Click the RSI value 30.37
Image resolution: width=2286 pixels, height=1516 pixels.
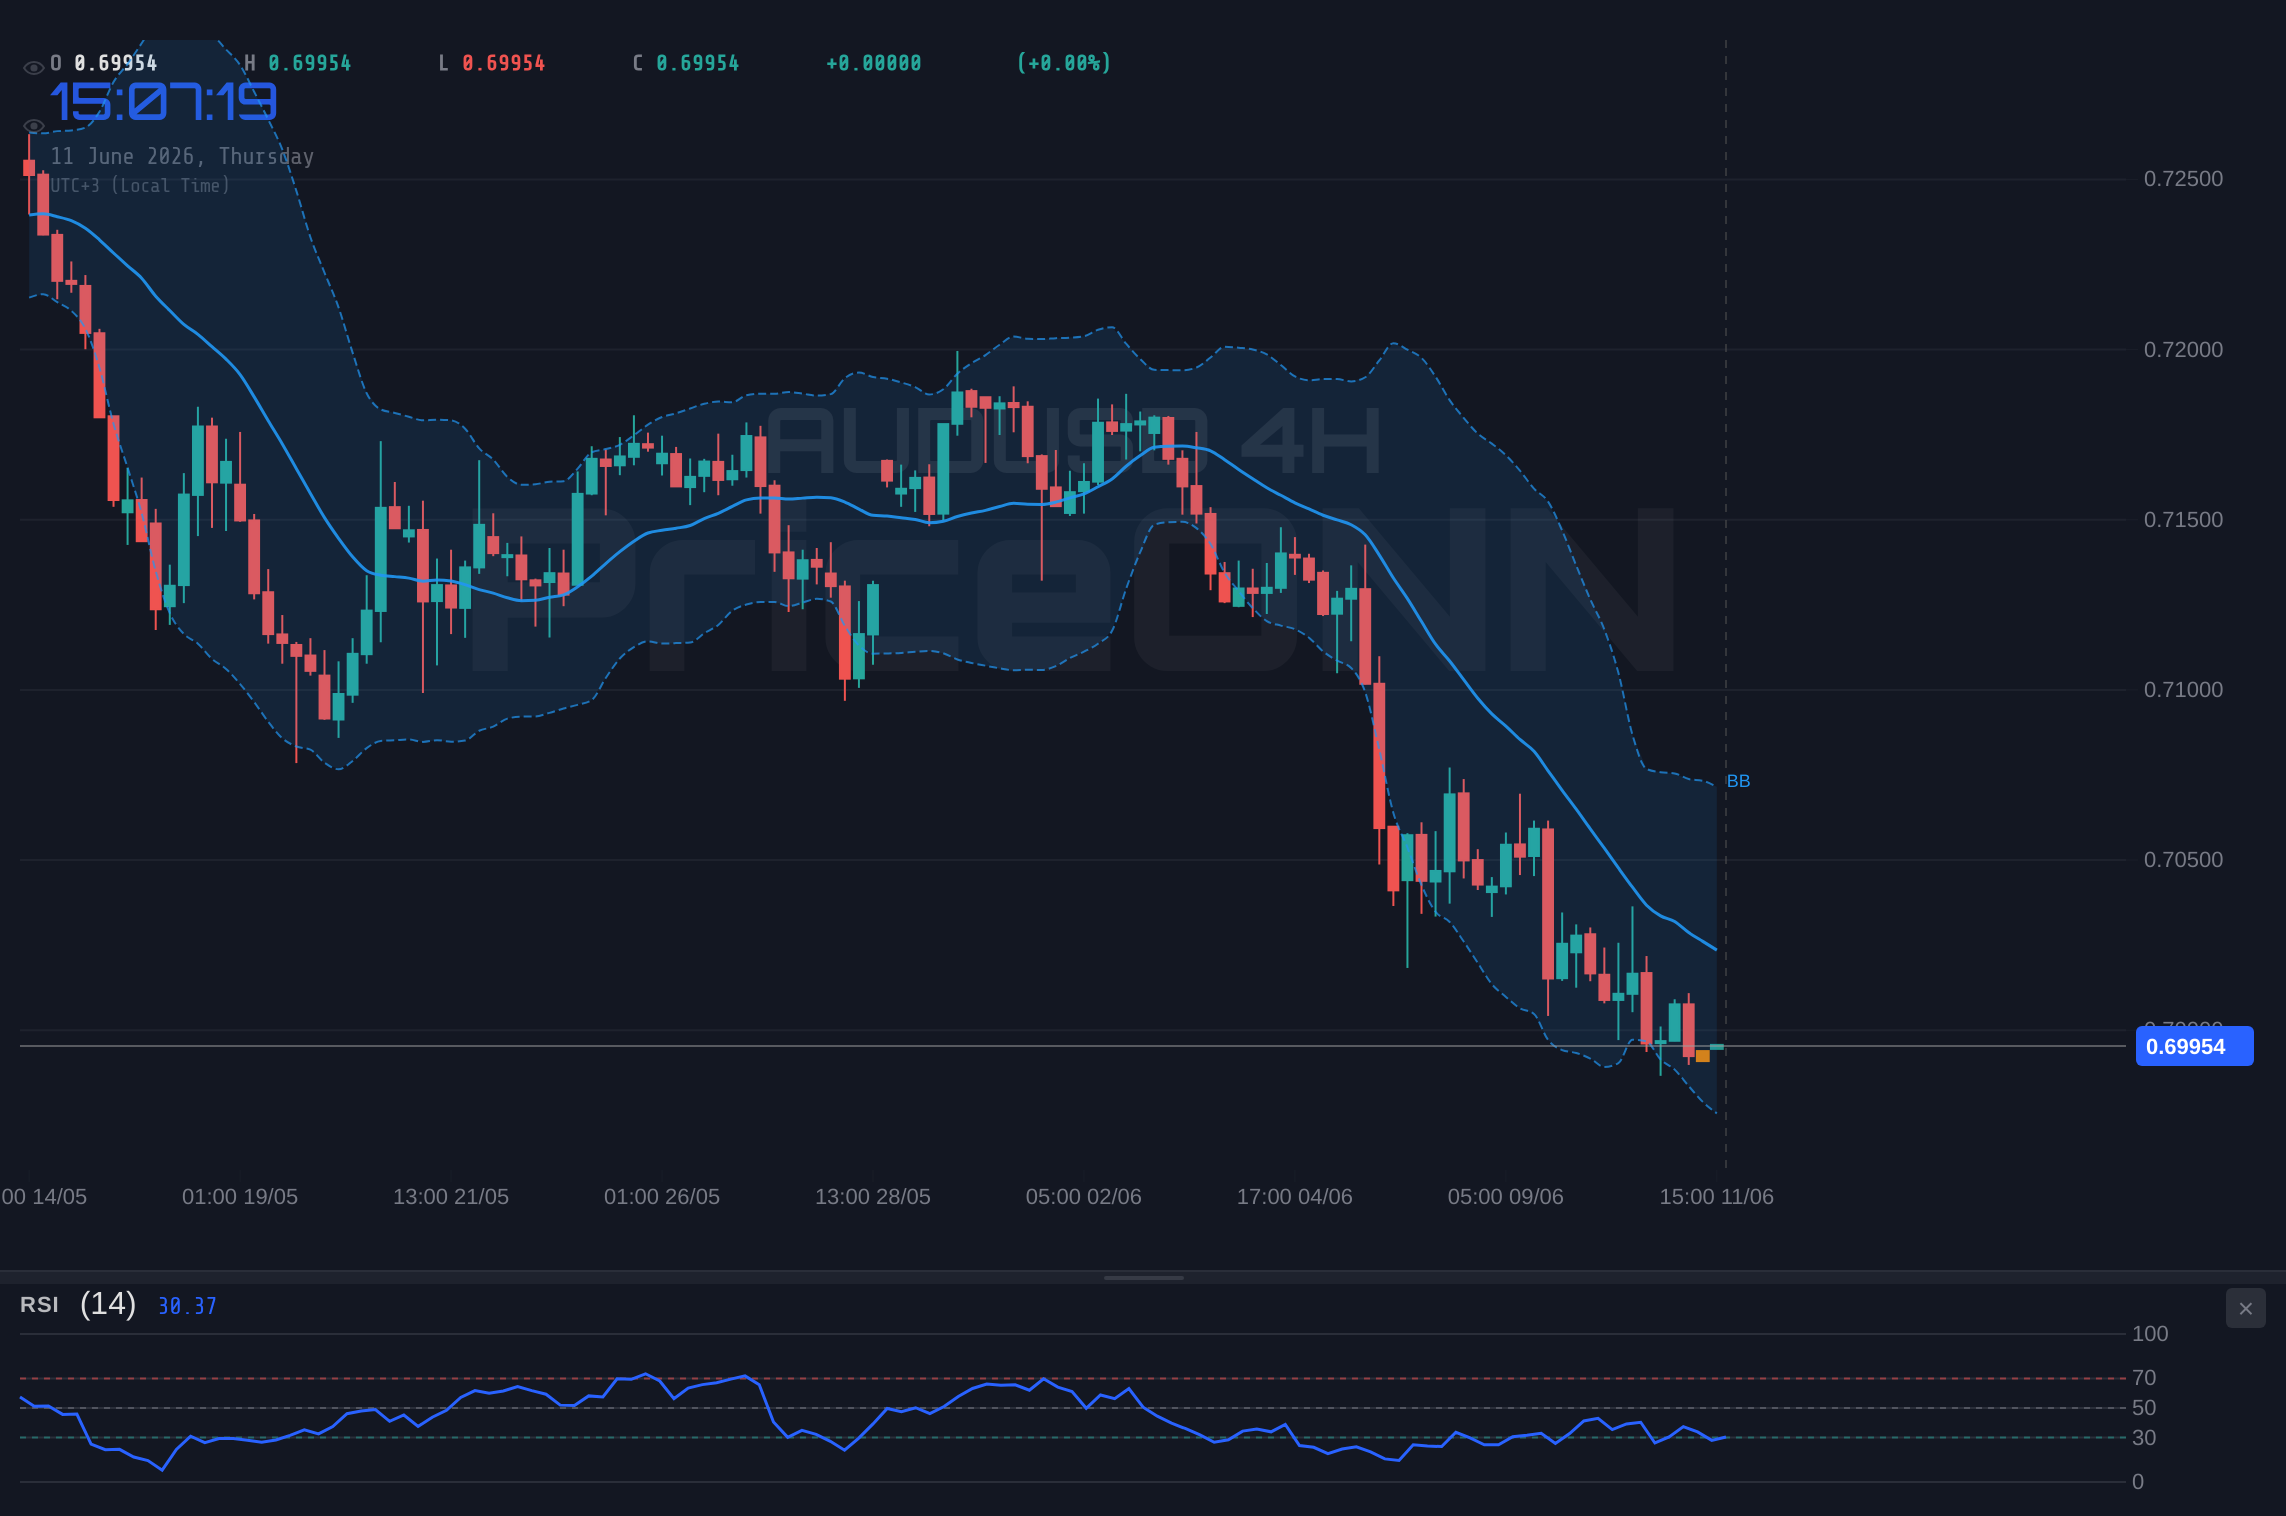point(187,1306)
